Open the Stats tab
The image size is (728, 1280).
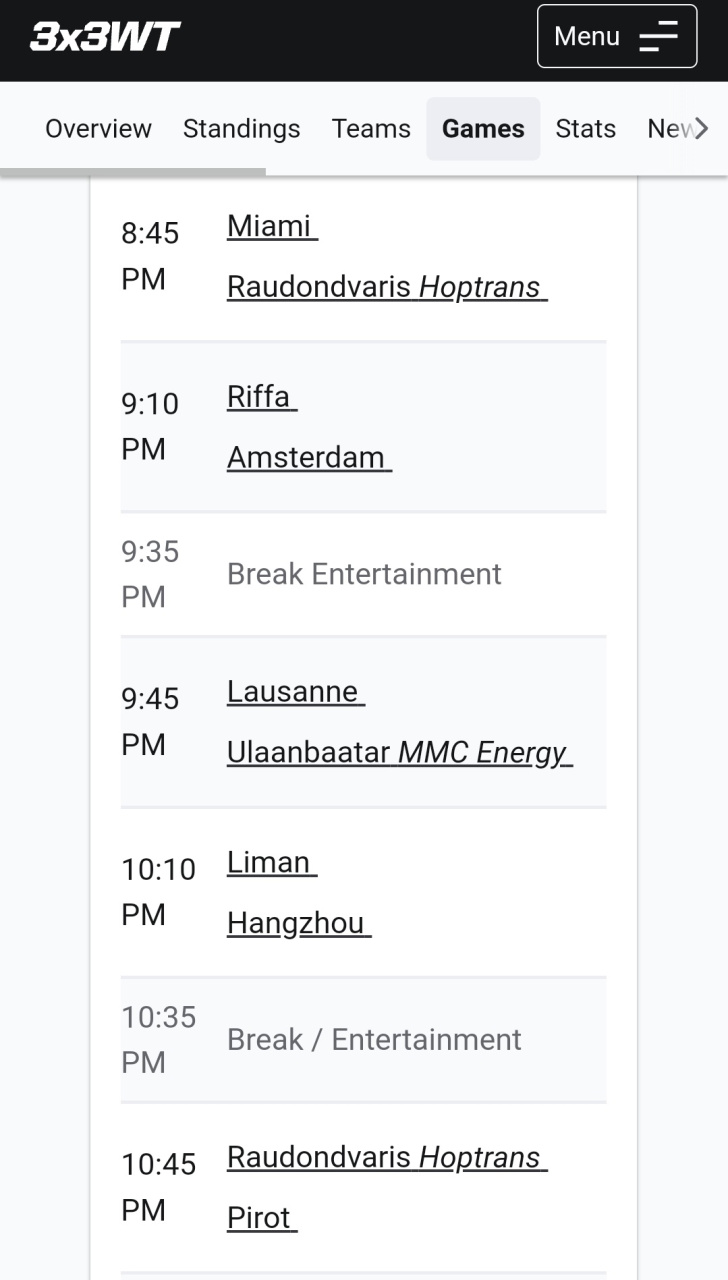585,129
